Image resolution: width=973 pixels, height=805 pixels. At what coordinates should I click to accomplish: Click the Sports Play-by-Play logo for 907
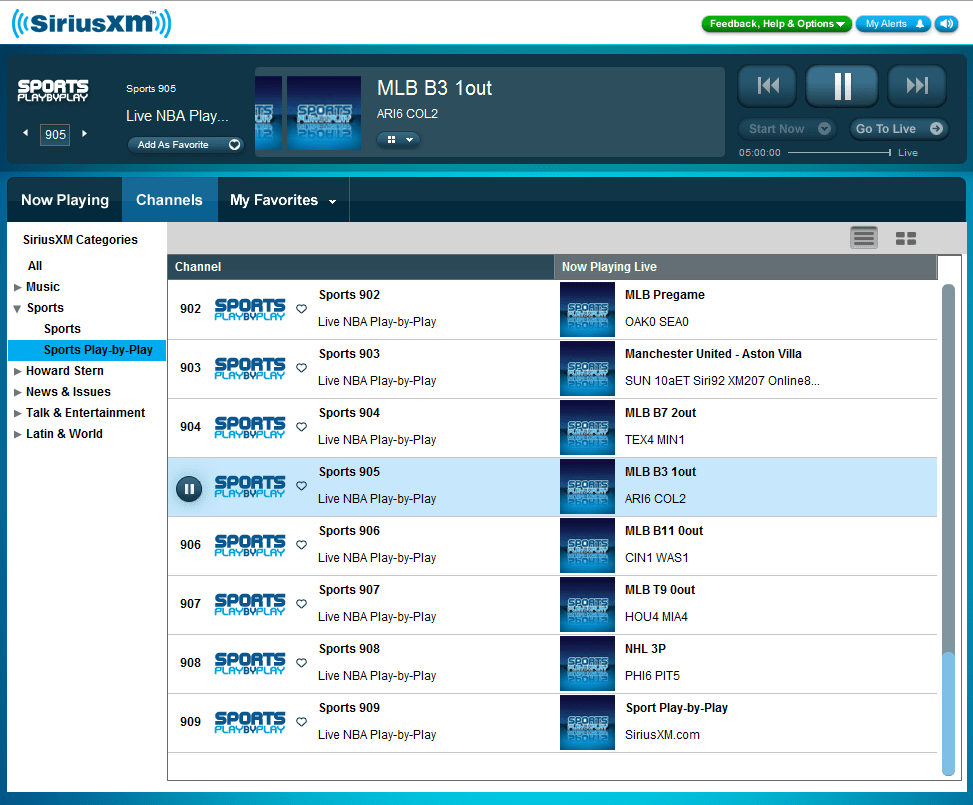(250, 604)
